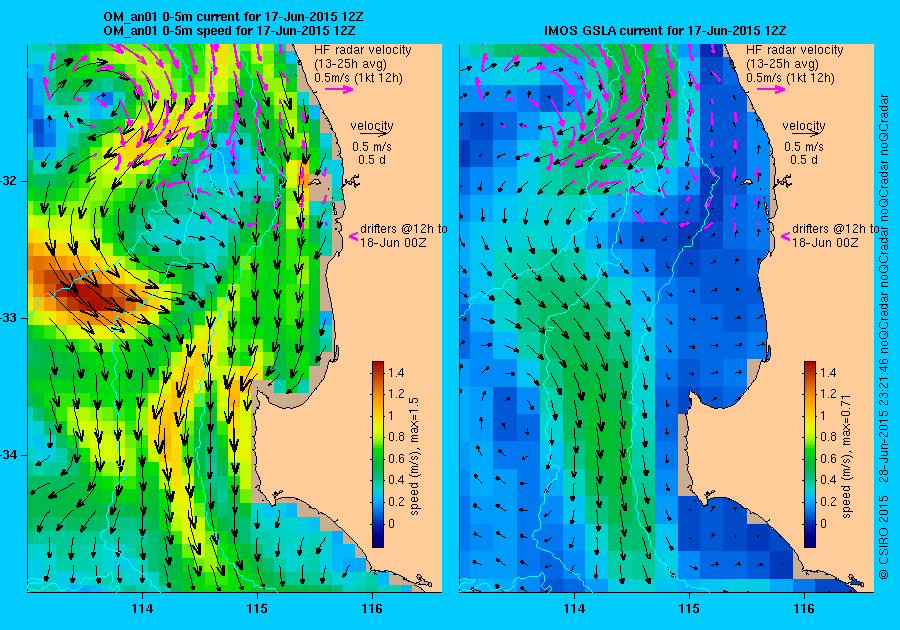
Task: Click the magenta HF radar legend arrow, left map
Action: (339, 89)
